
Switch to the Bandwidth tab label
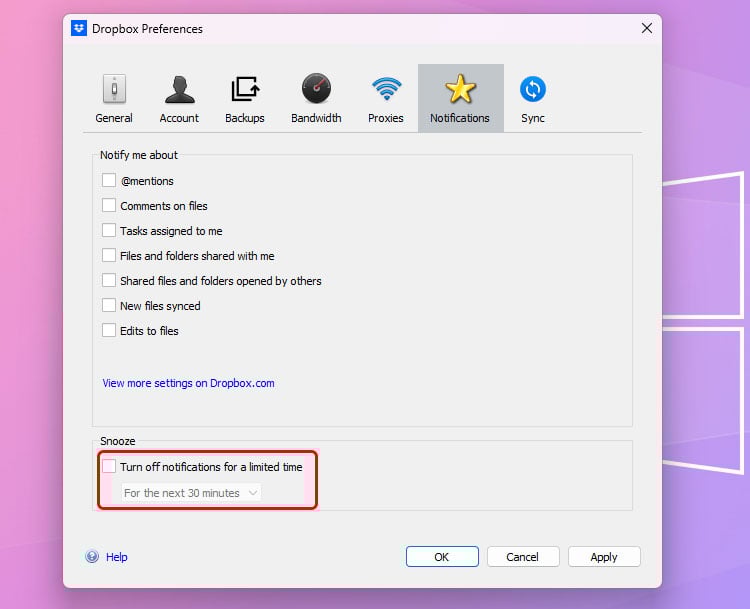tap(316, 118)
